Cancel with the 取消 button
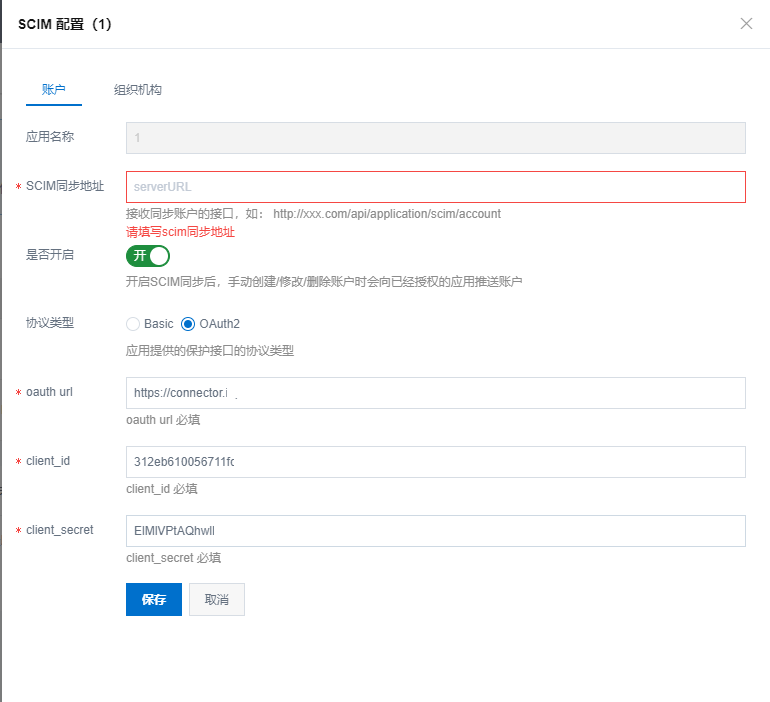This screenshot has width=770, height=702. click(x=216, y=600)
